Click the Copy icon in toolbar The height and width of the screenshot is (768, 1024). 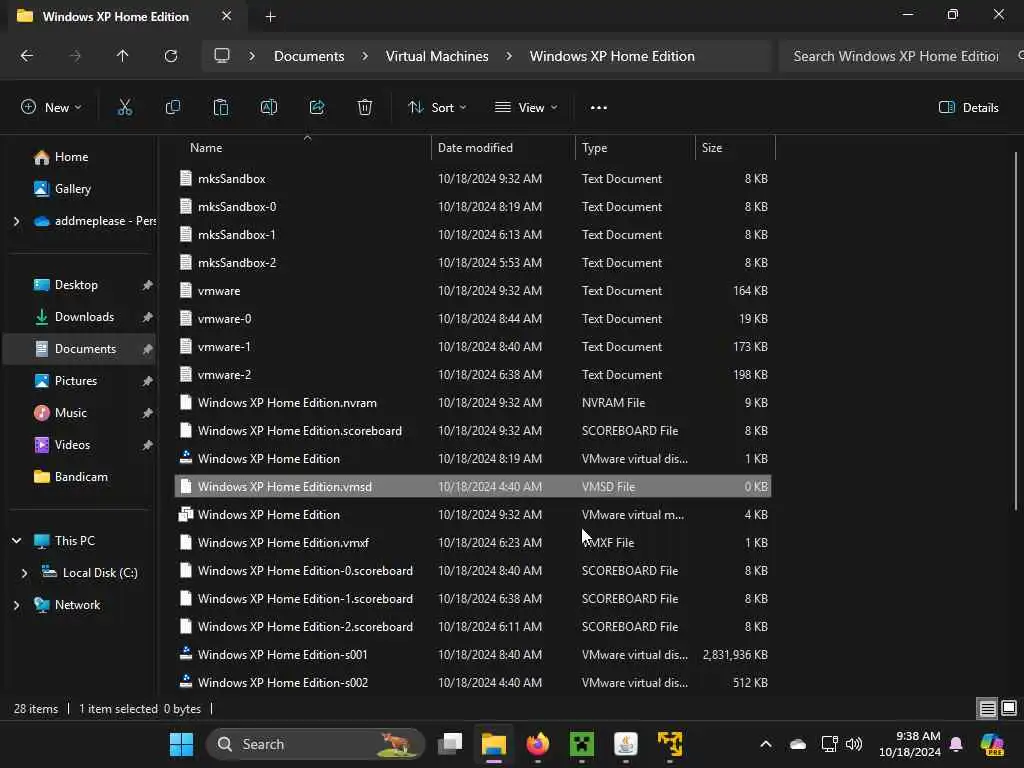click(x=172, y=108)
